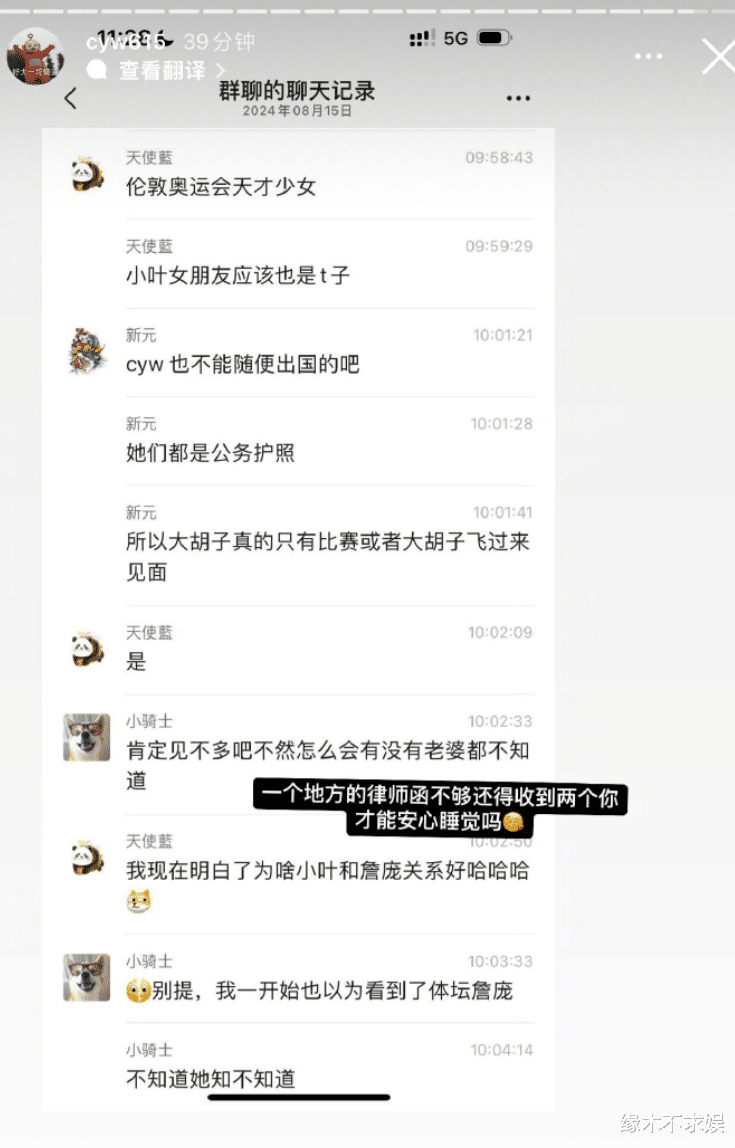Image resolution: width=735 pixels, height=1148 pixels.
Task: Tap the story poster's profile avatar
Action: [34, 56]
